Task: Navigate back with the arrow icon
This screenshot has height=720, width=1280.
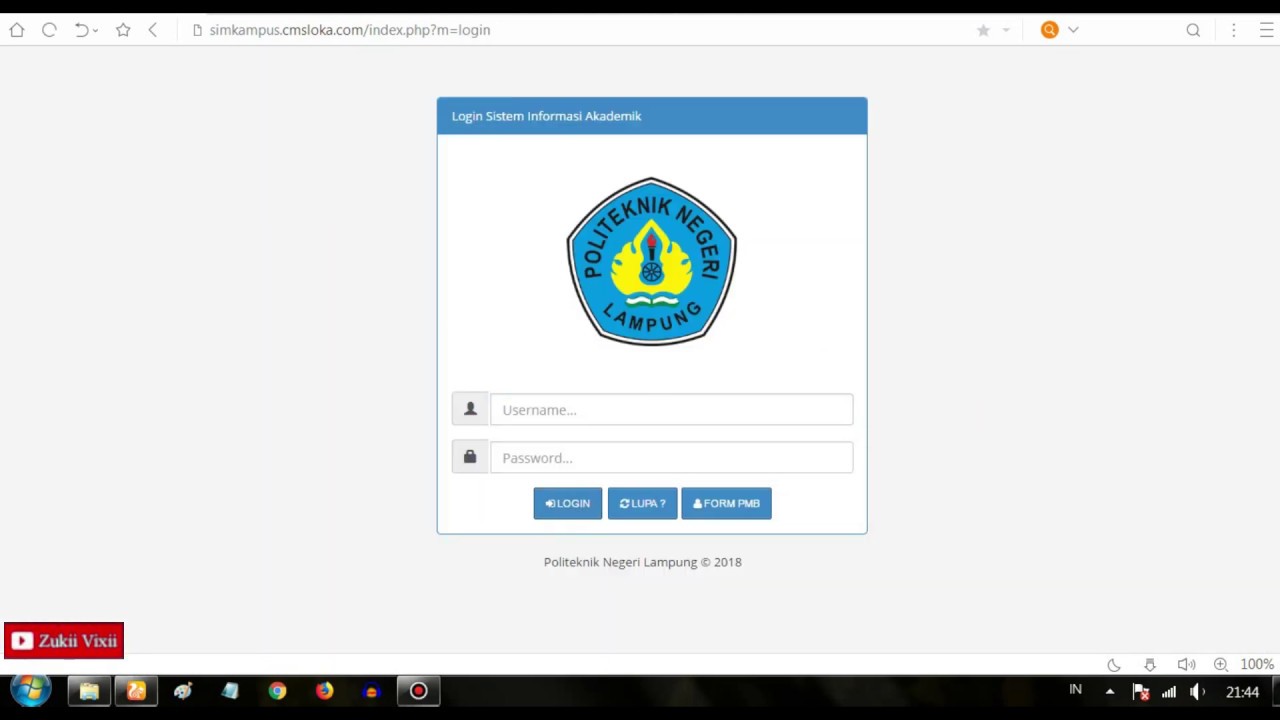Action: point(153,30)
